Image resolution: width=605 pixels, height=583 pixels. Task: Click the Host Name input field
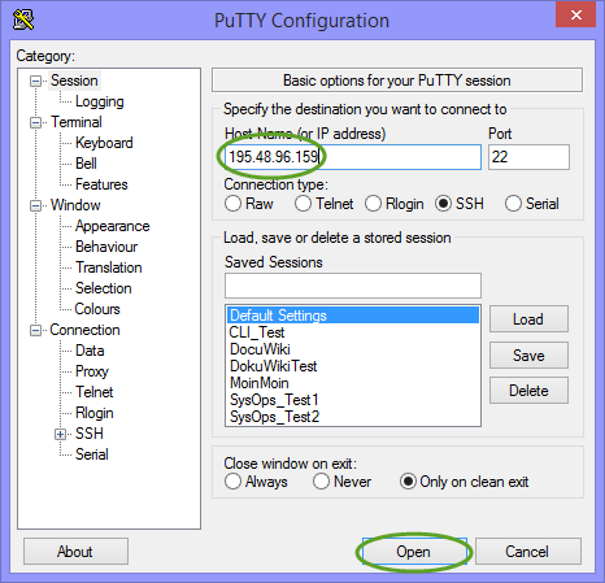[353, 157]
